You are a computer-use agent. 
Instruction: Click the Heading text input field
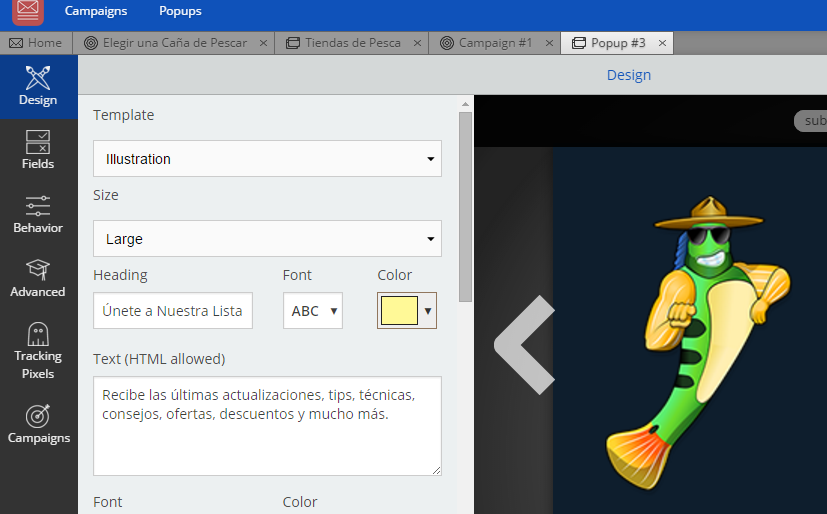click(x=173, y=311)
